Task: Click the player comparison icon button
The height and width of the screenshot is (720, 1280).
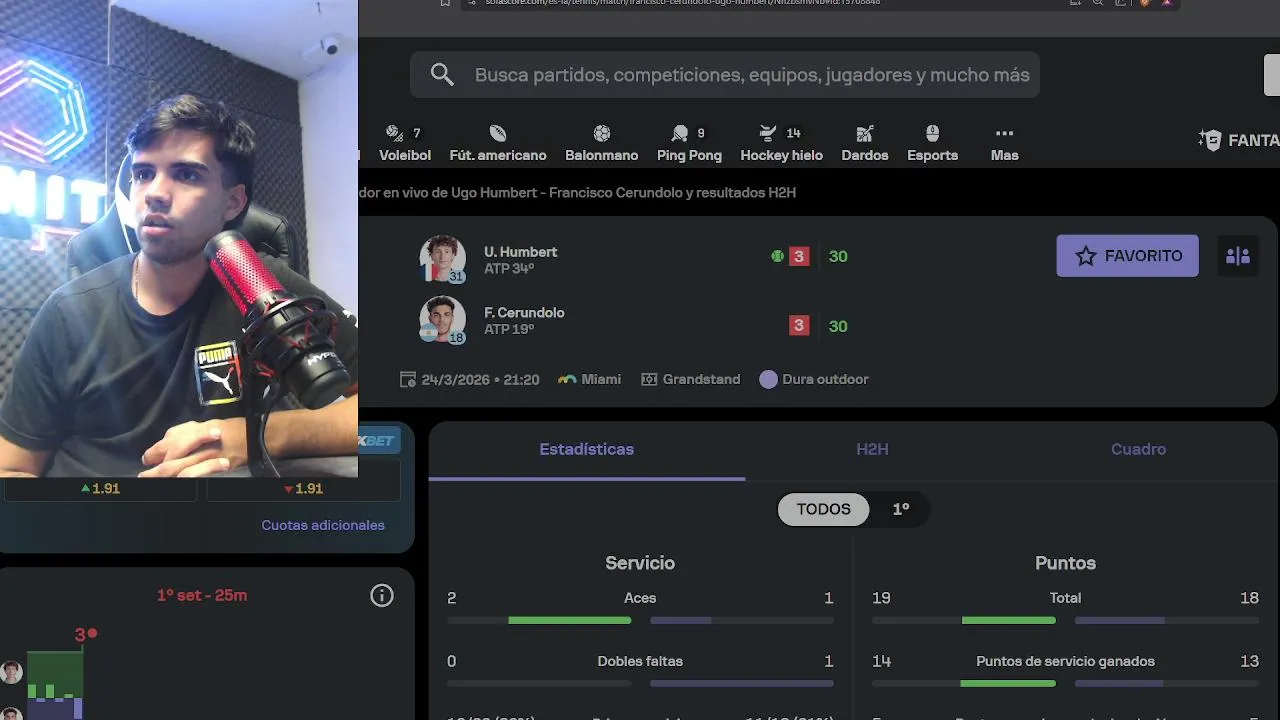Action: coord(1237,256)
